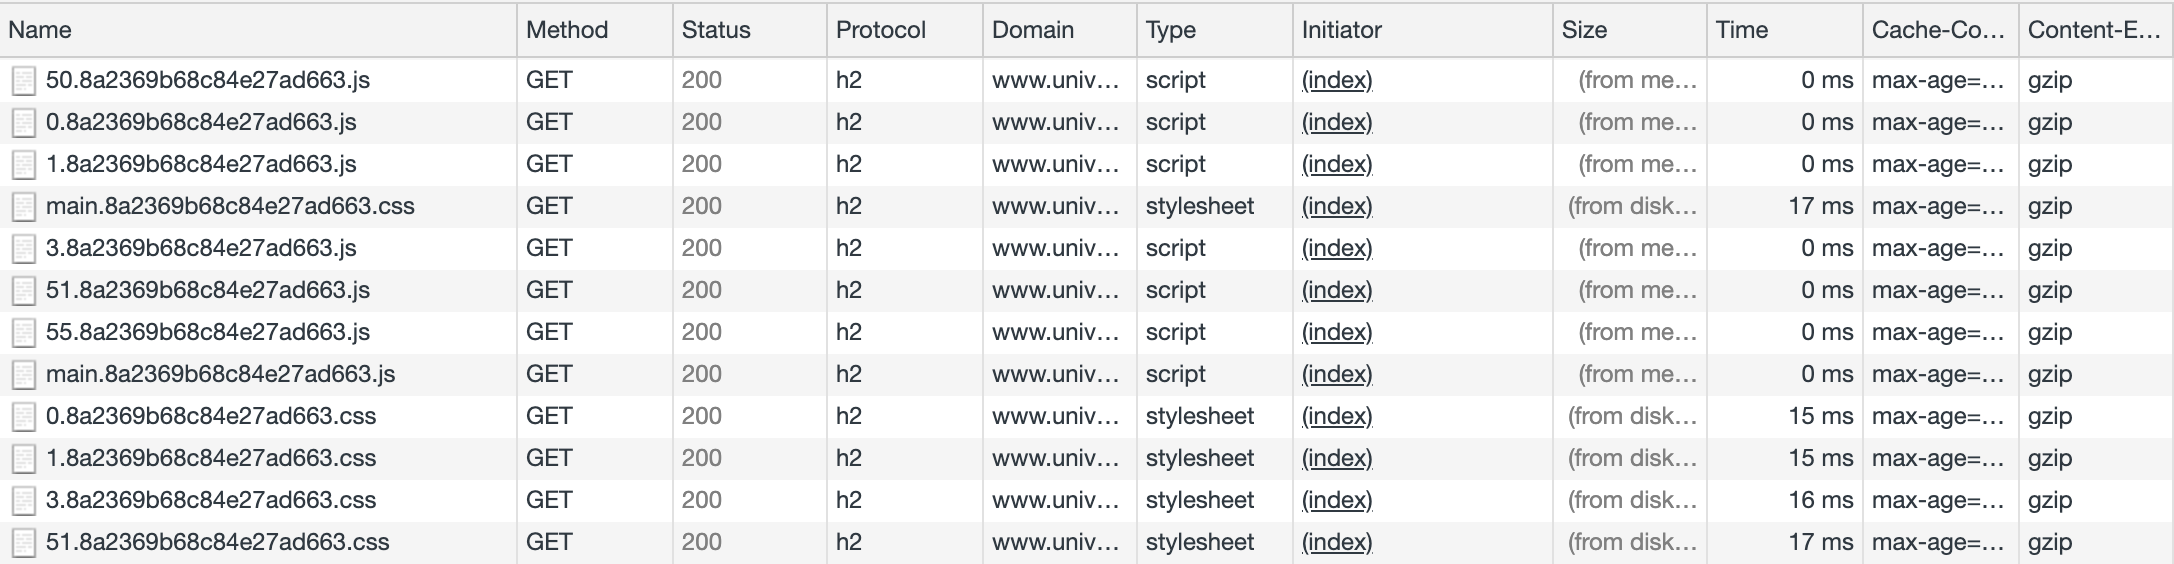Sort by the Protocol column header
This screenshot has width=2174, height=564.
point(881,30)
